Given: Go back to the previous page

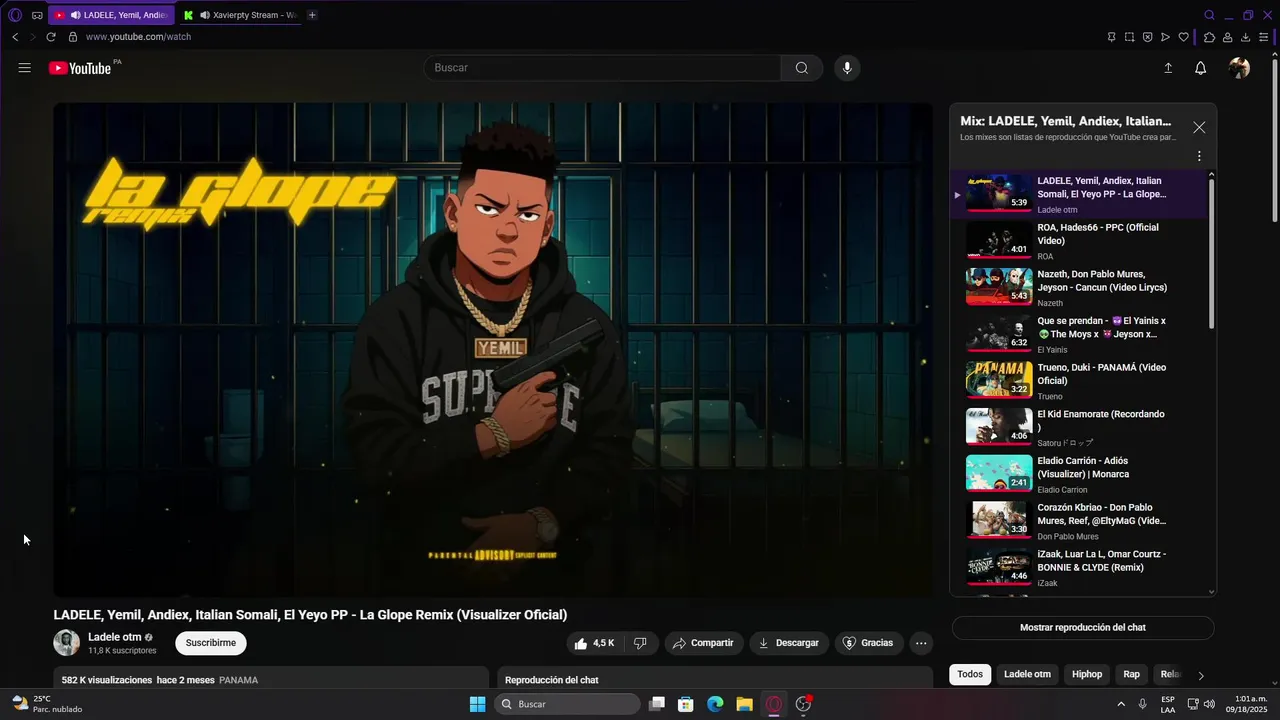Looking at the screenshot, I should (15, 37).
